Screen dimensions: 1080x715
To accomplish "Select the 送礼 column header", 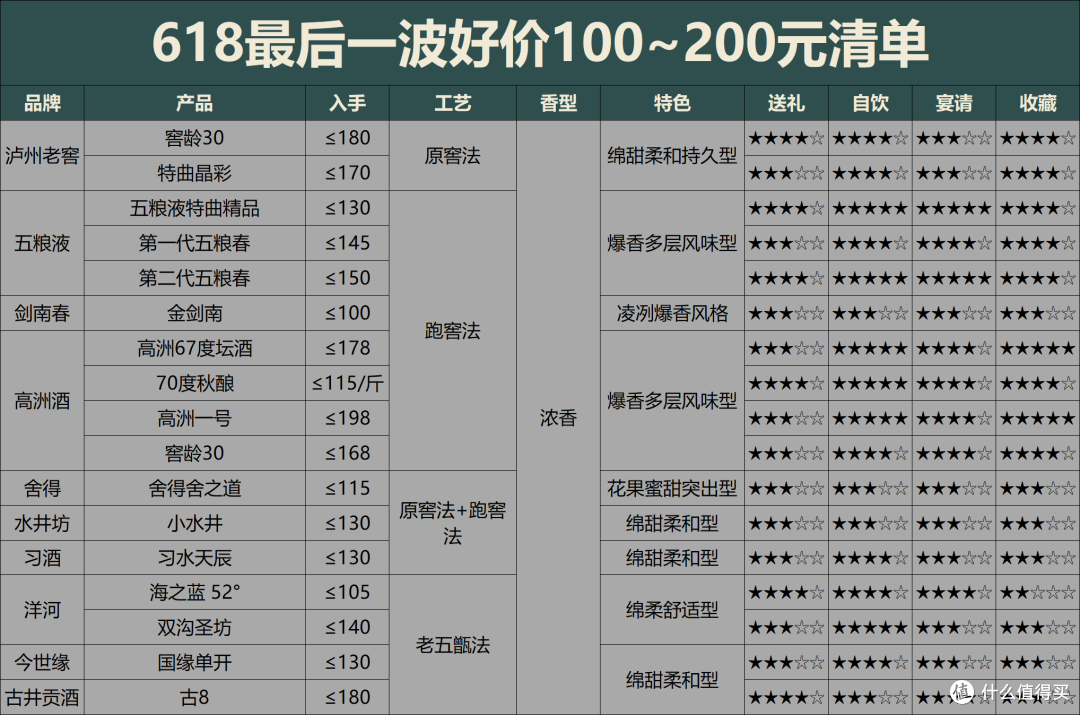I will pos(786,103).
